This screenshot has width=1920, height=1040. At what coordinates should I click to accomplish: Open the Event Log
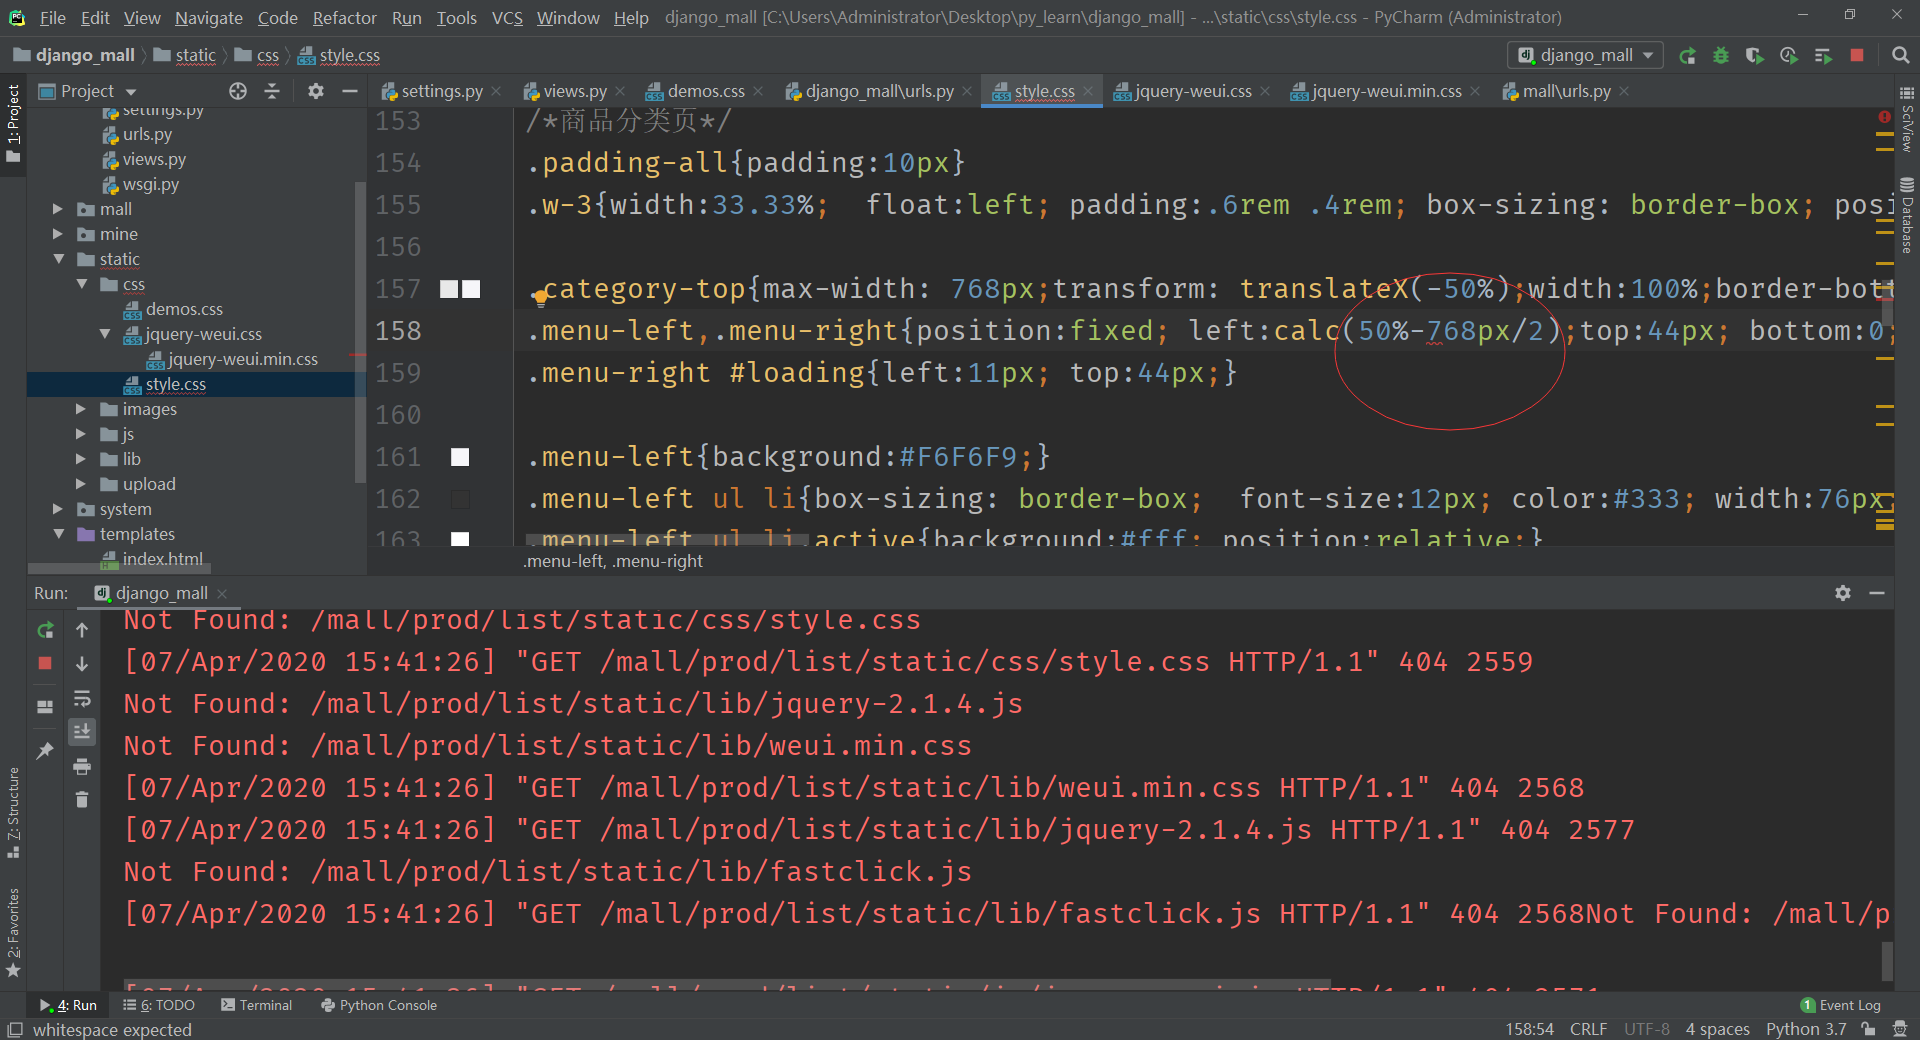tap(1841, 1005)
